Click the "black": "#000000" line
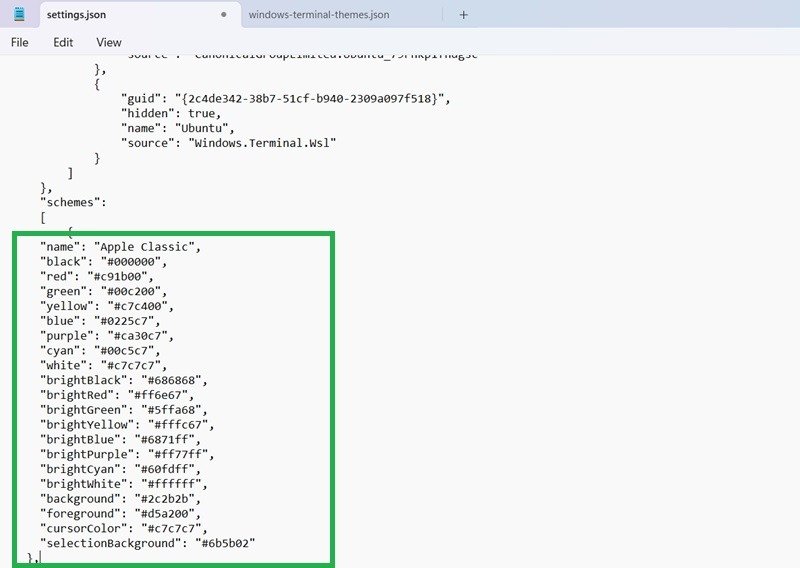Screen dimensions: 800x568 coord(104,262)
